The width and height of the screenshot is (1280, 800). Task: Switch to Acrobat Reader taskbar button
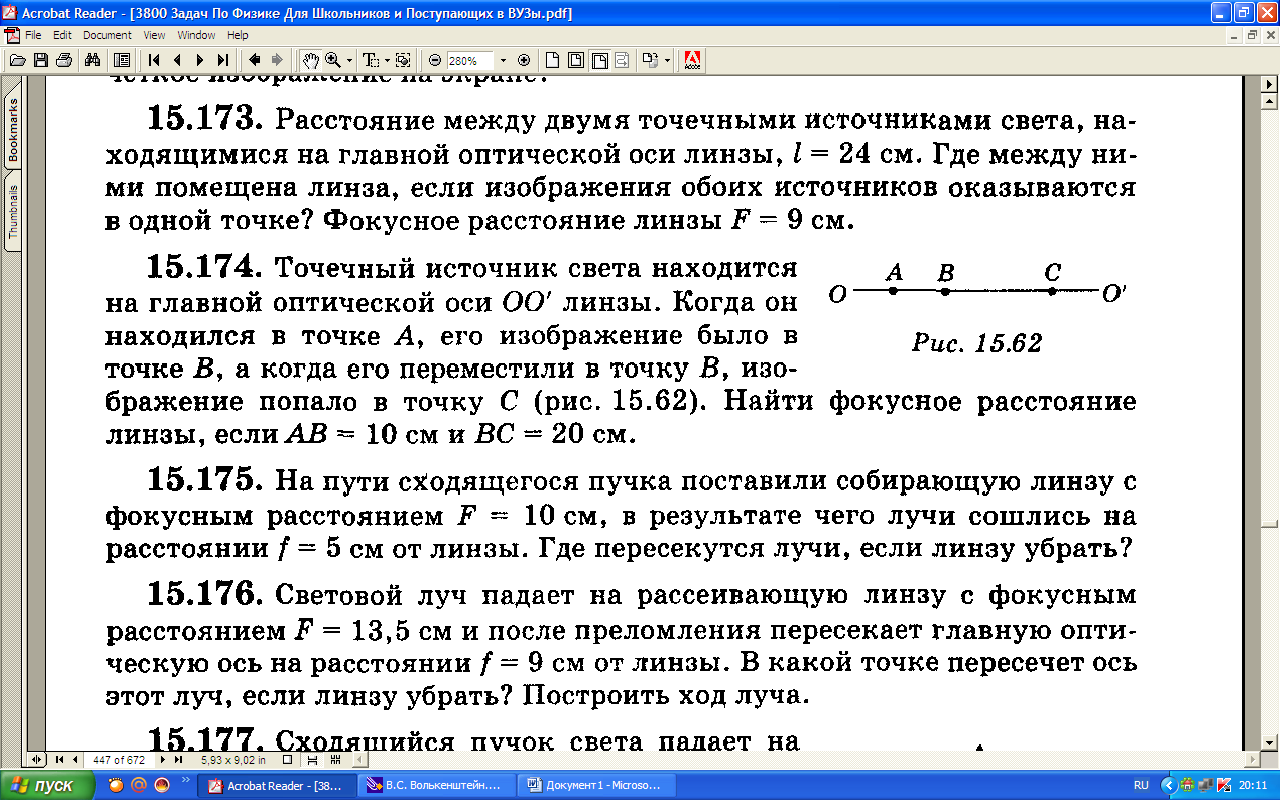pos(277,785)
